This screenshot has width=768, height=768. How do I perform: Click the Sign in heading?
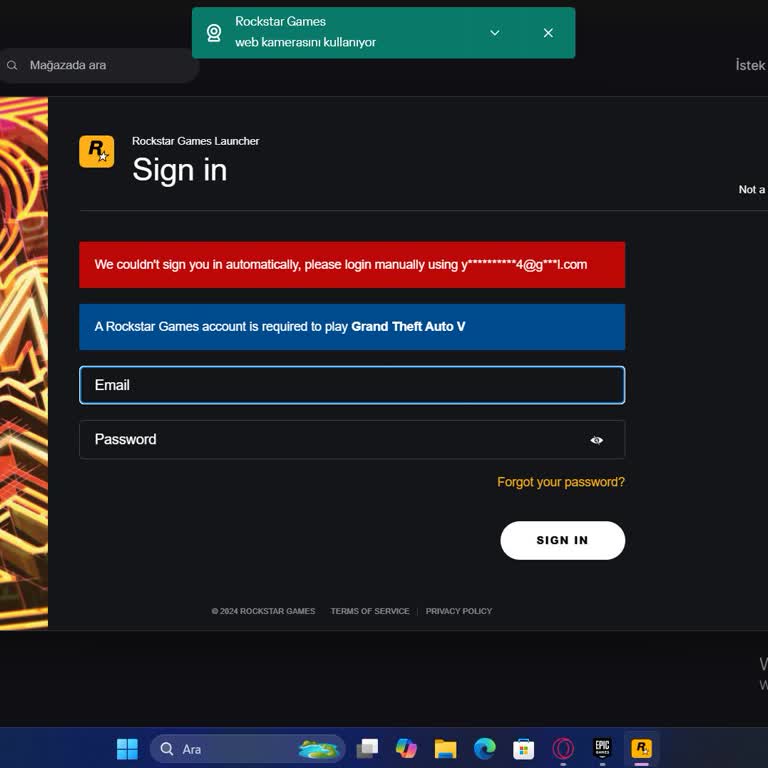click(180, 170)
